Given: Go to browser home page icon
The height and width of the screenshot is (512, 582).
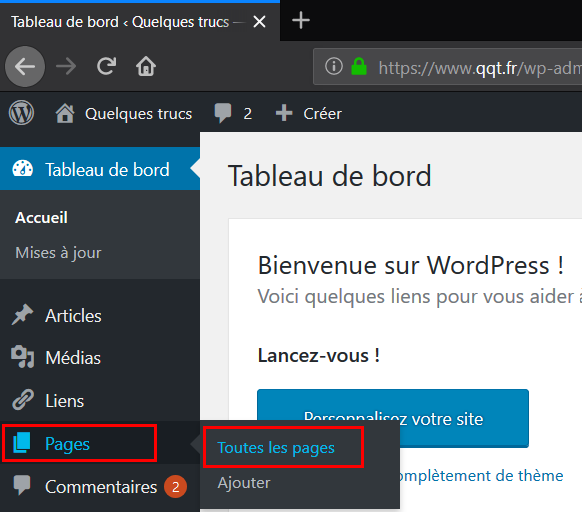Looking at the screenshot, I should pos(146,66).
